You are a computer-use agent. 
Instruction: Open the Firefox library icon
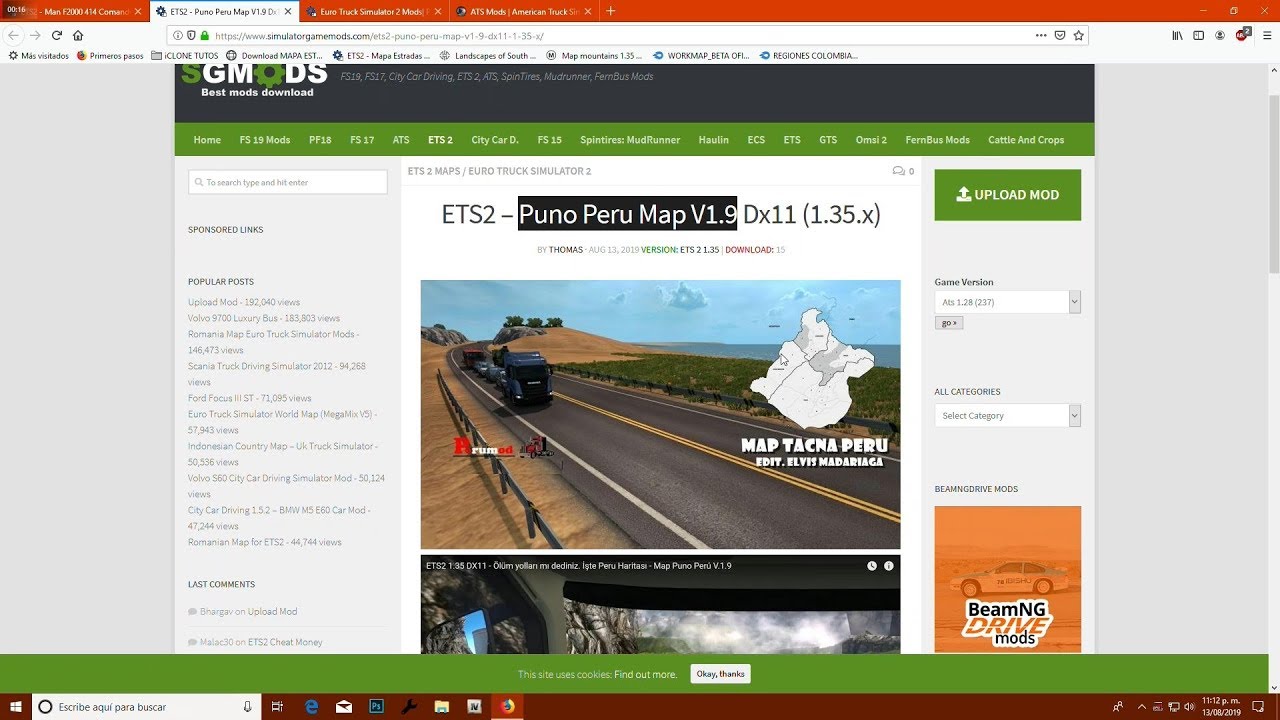(x=1179, y=35)
